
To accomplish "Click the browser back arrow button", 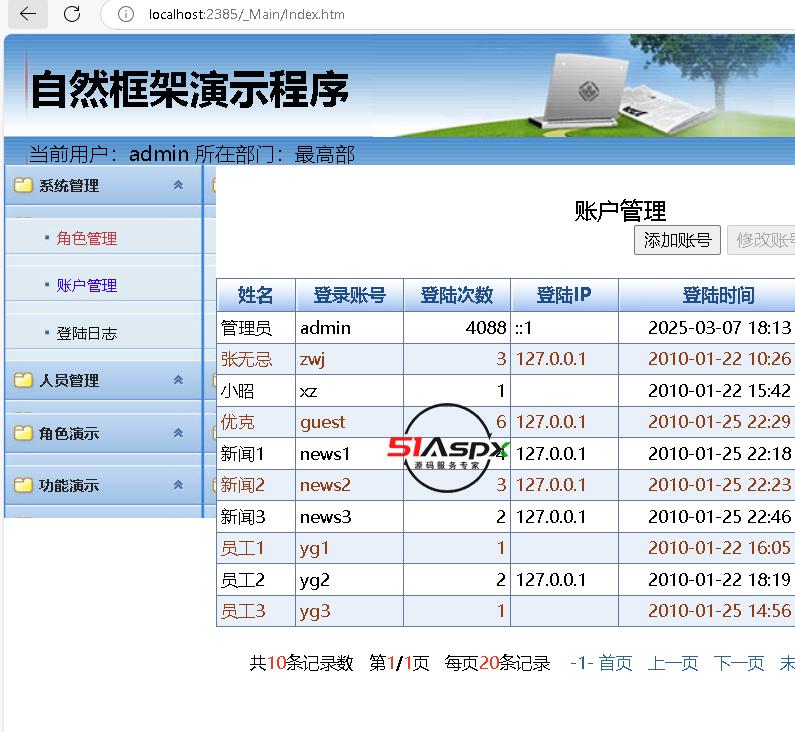I will [x=28, y=14].
